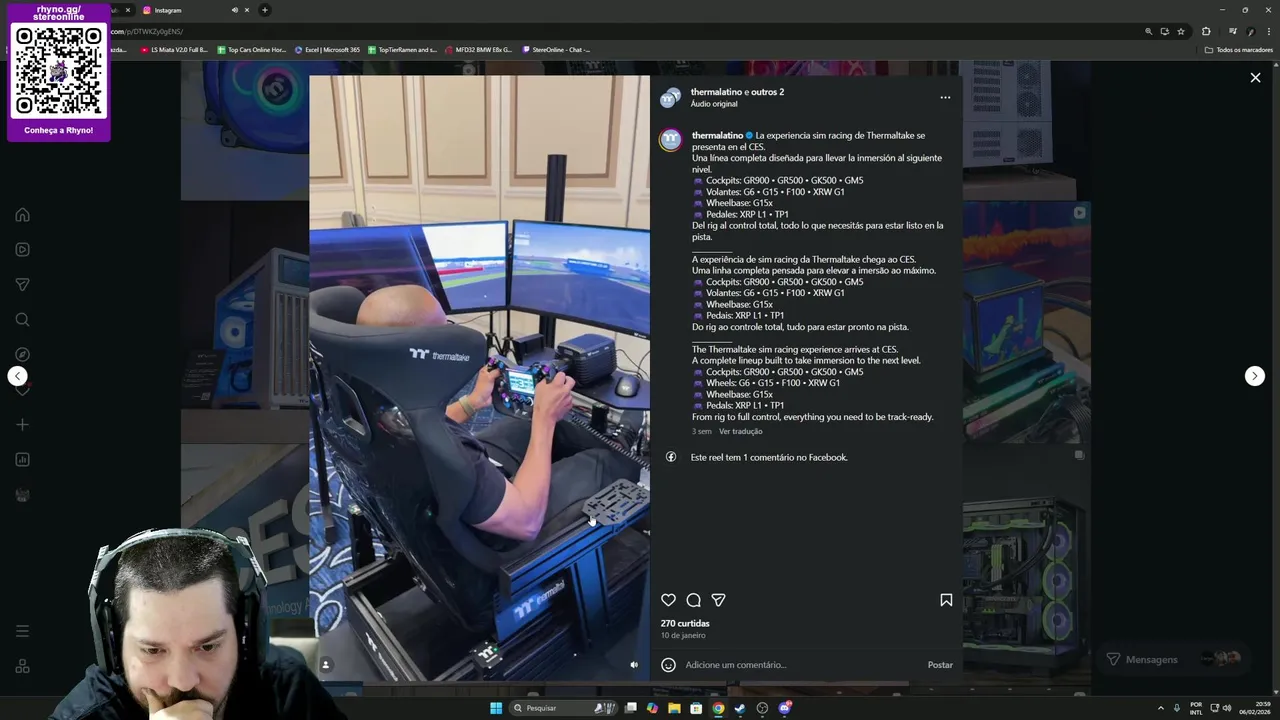Bookmark this page with the star icon
Viewport: 1280px width, 720px height.
[1180, 31]
